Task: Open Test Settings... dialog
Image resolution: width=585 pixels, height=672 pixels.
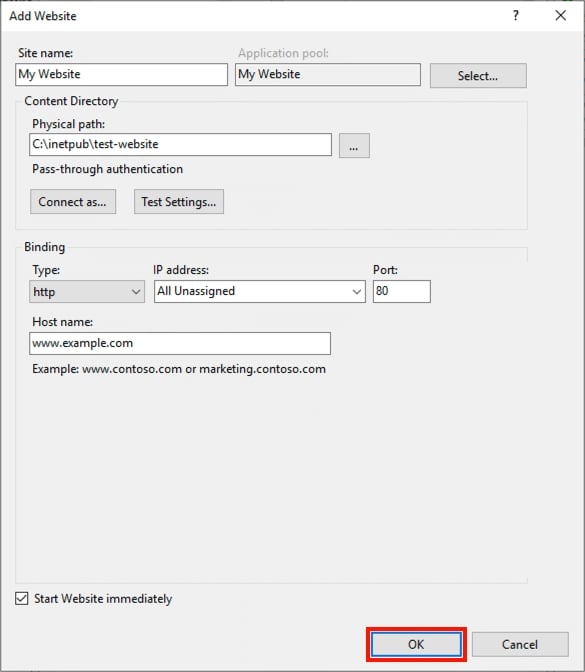Action: pos(179,201)
